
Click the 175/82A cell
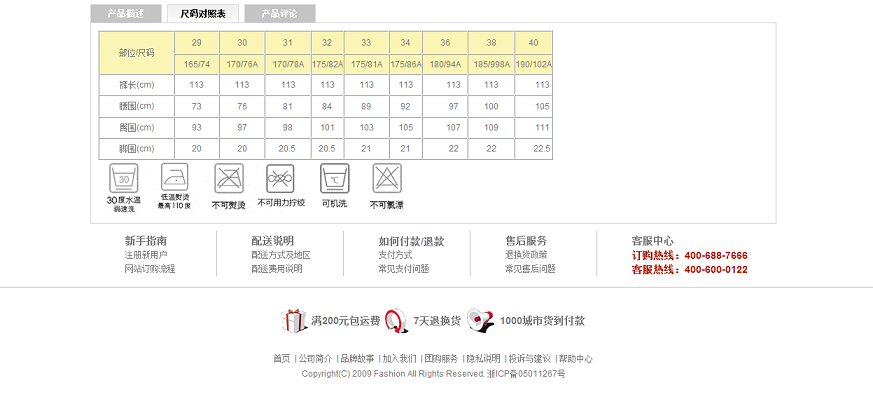(327, 65)
